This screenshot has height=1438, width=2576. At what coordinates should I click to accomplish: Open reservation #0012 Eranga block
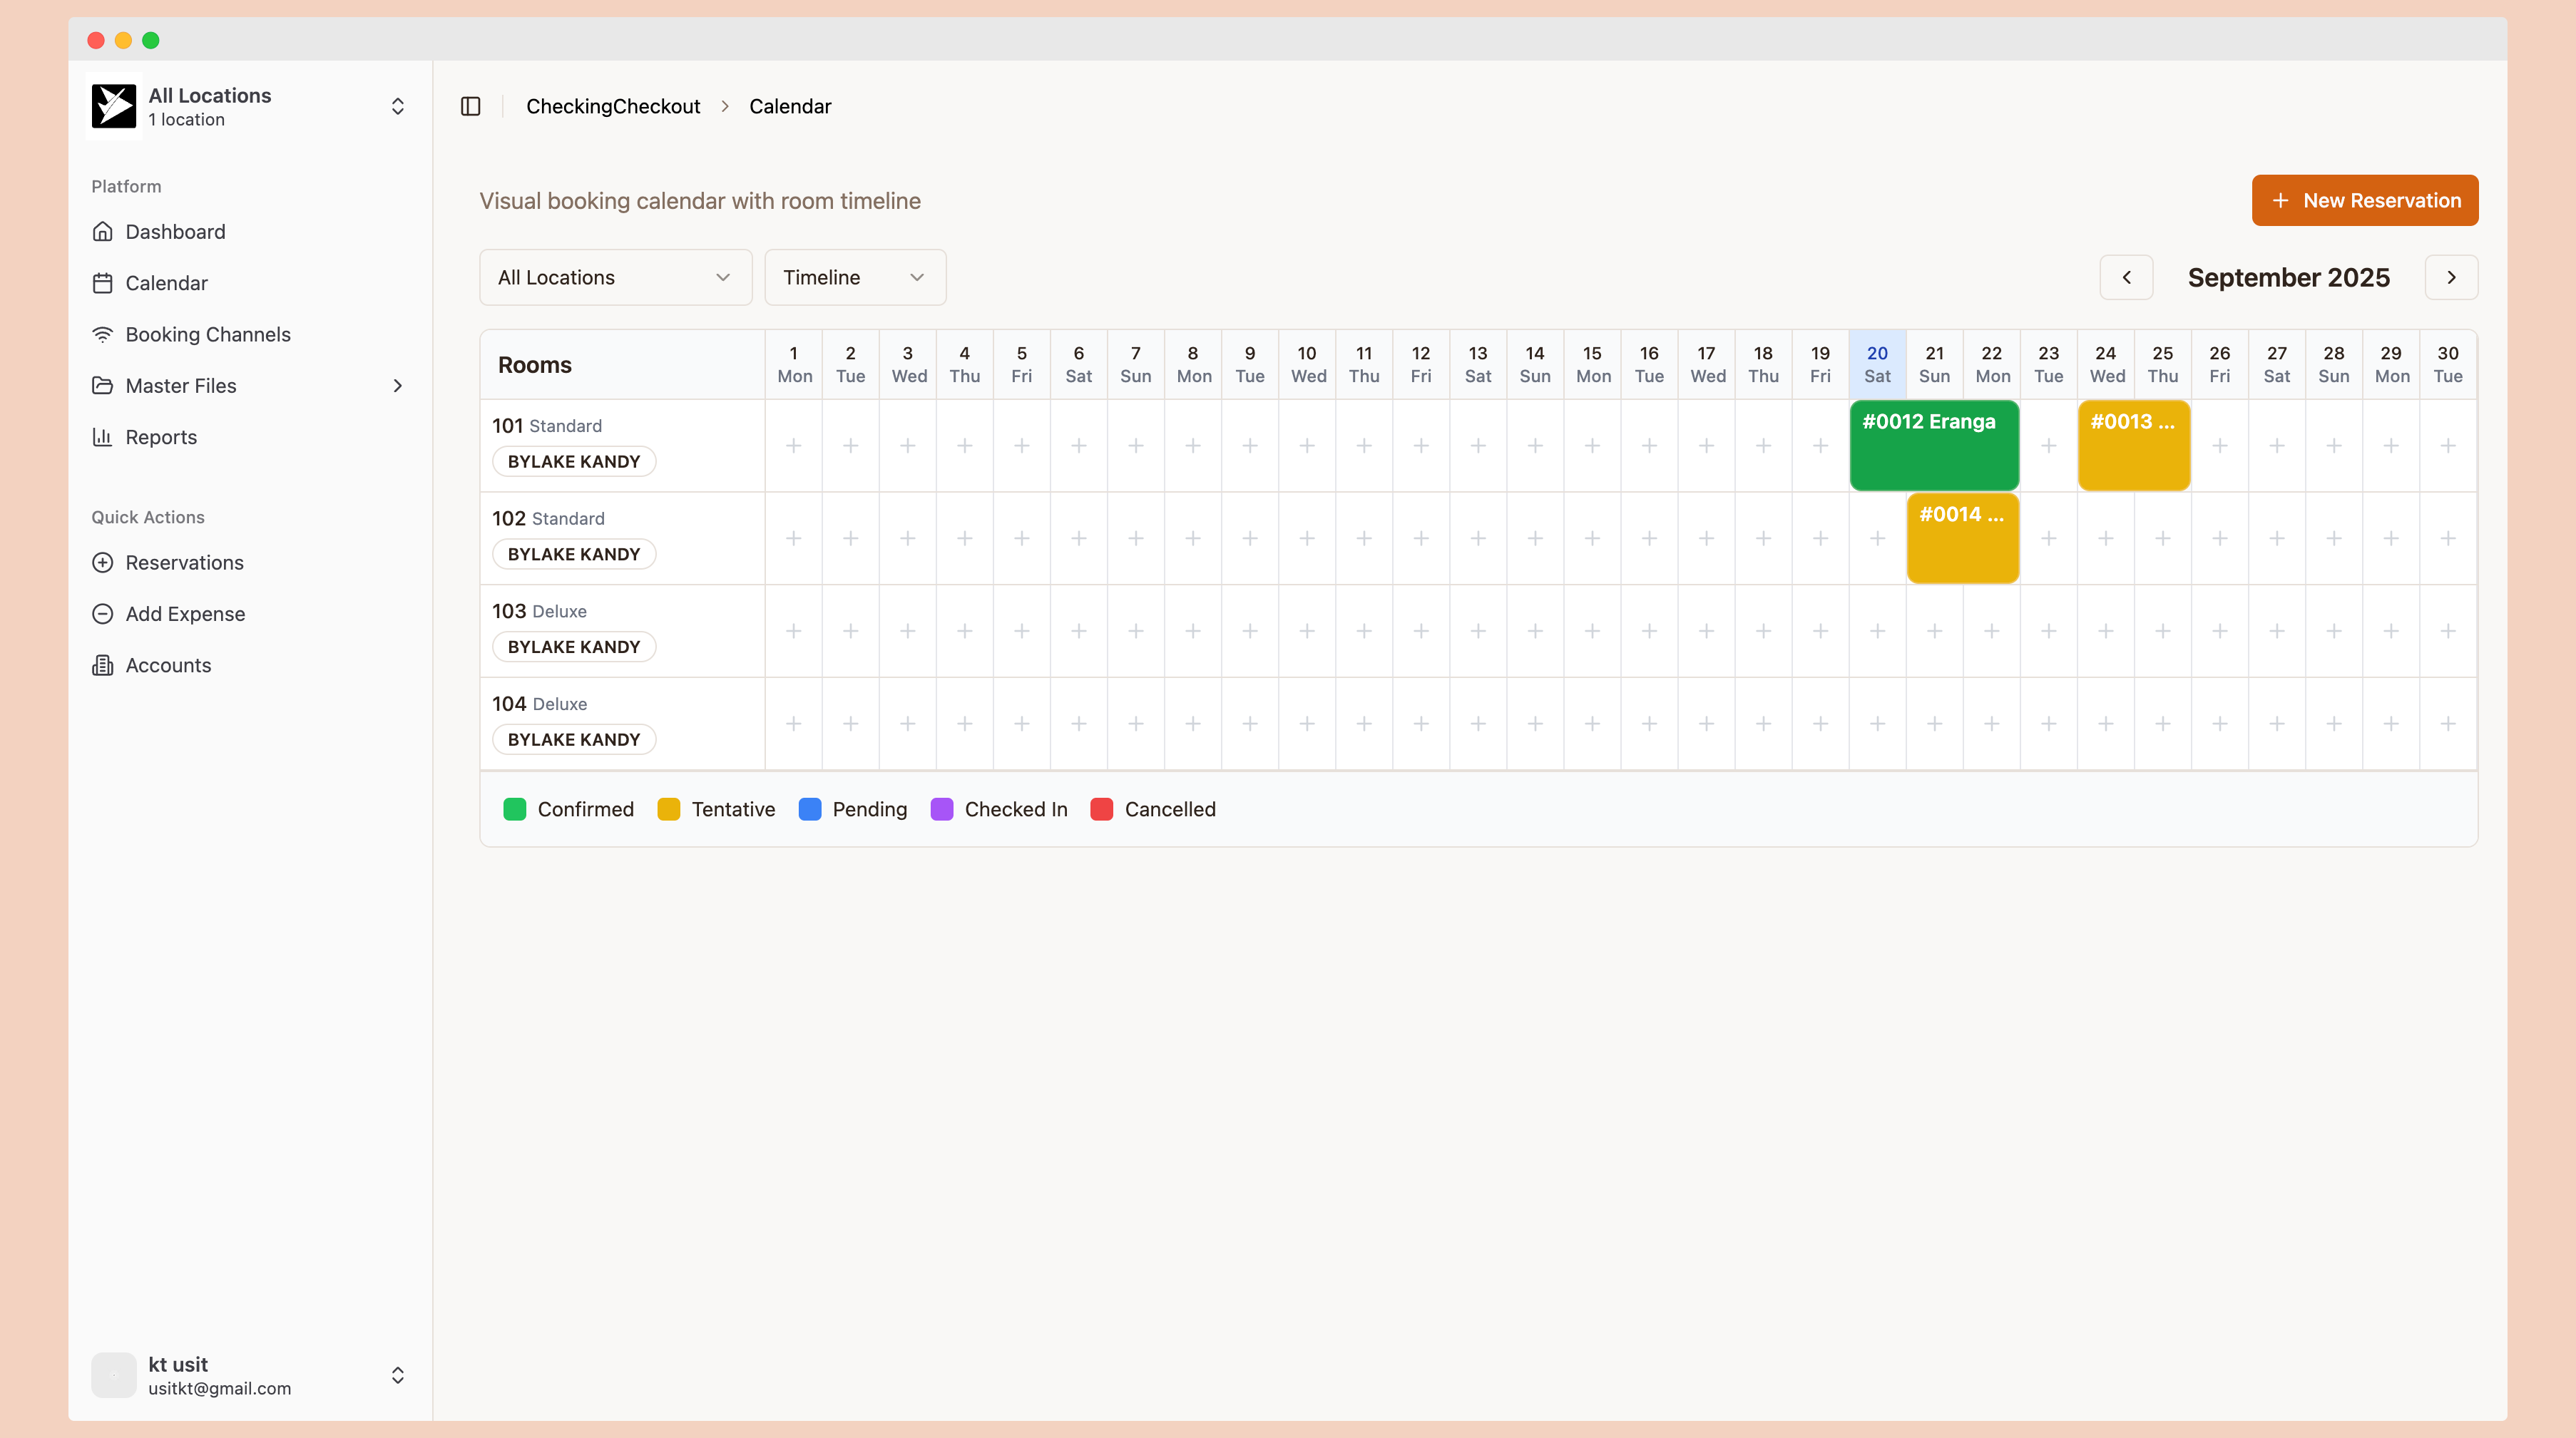click(1933, 445)
